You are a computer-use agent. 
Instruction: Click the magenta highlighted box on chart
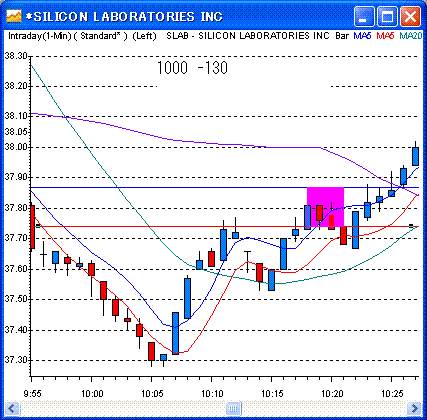pos(325,207)
